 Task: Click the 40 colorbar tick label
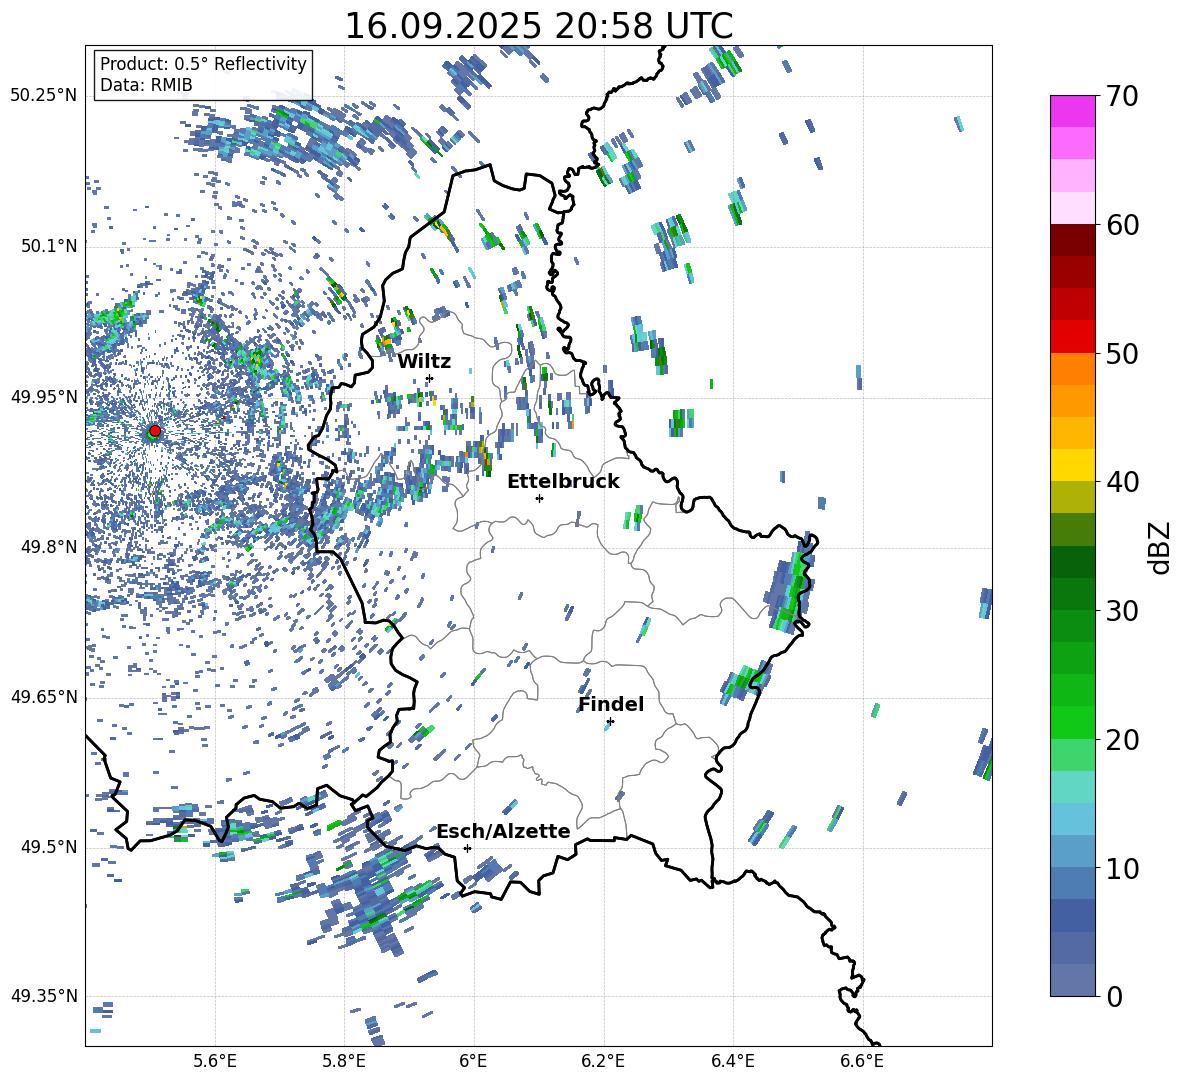coord(1122,482)
